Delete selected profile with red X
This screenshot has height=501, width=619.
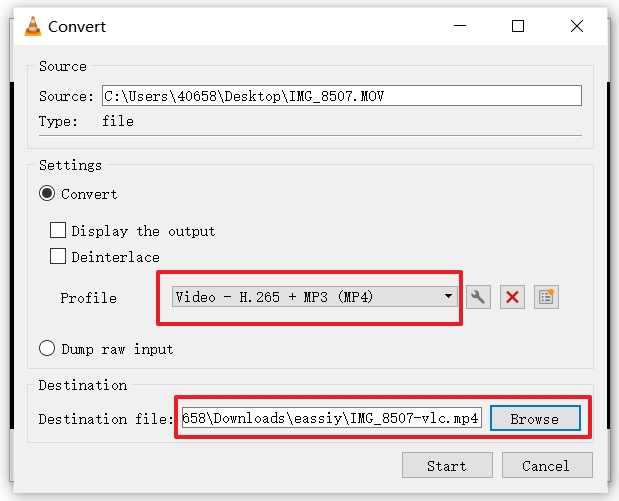pyautogui.click(x=512, y=297)
